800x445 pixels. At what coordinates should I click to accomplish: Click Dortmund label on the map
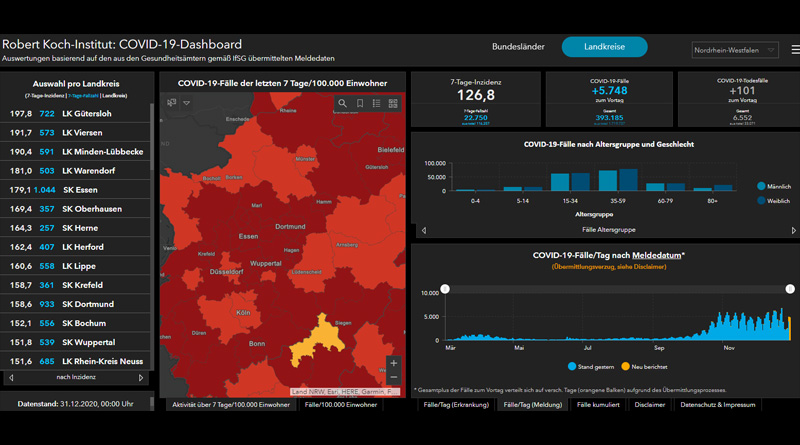pos(290,227)
